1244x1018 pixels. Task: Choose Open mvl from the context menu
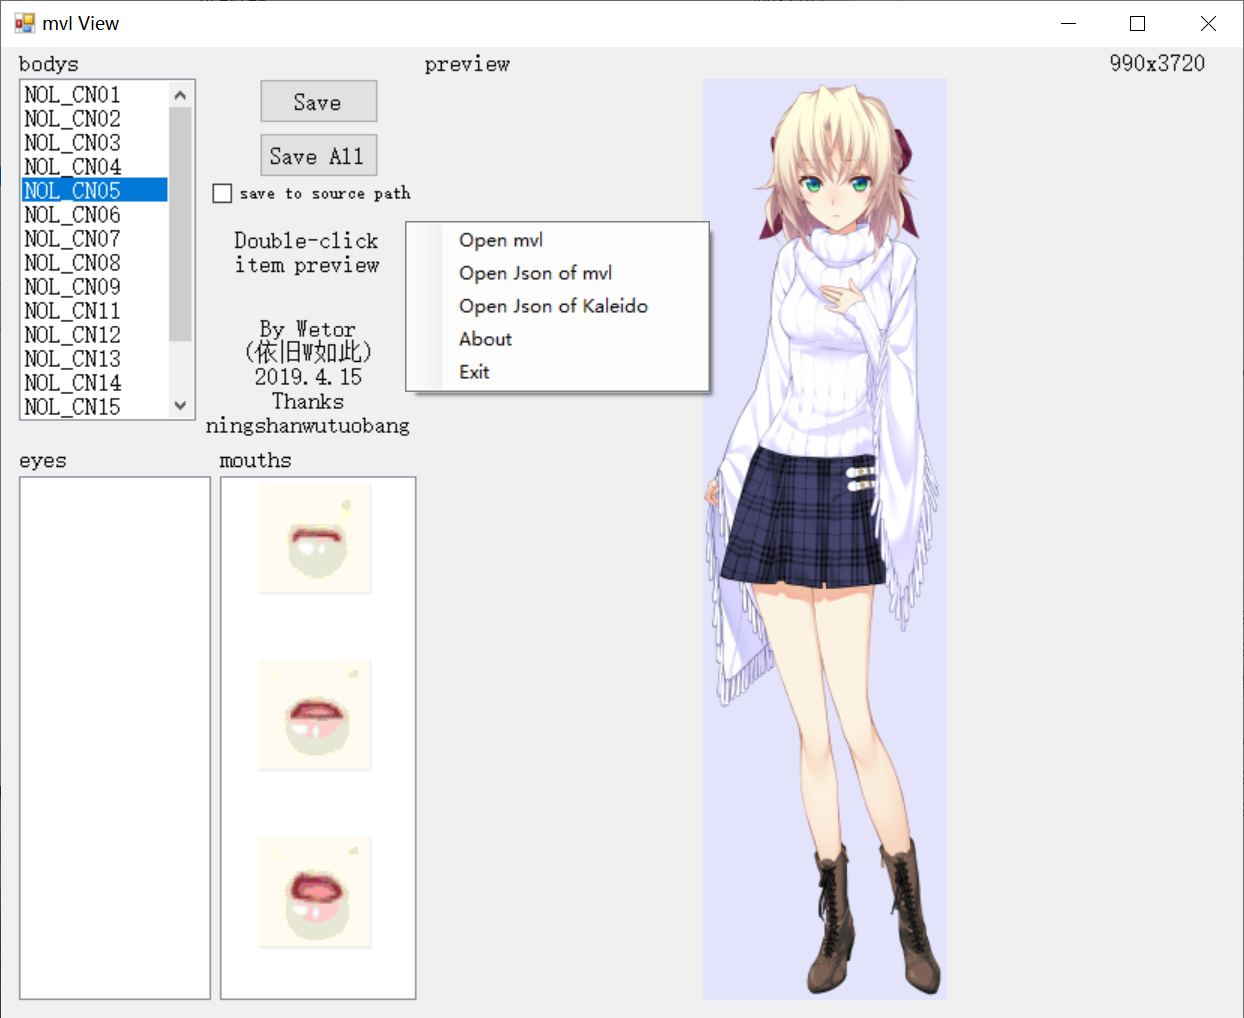[557, 240]
